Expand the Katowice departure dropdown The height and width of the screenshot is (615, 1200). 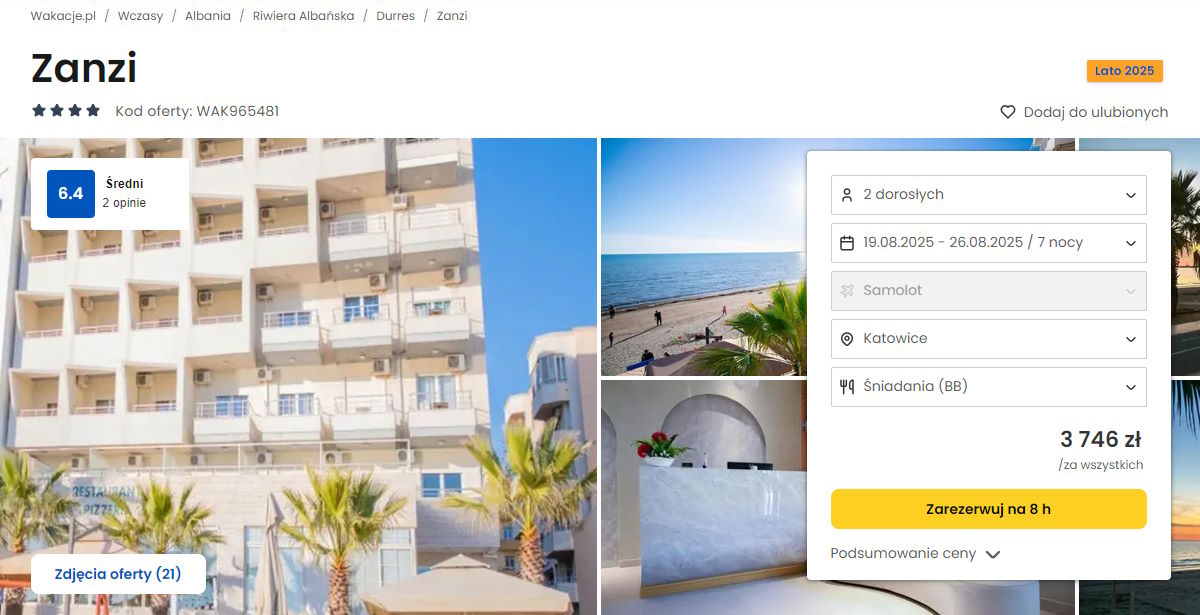coord(989,339)
